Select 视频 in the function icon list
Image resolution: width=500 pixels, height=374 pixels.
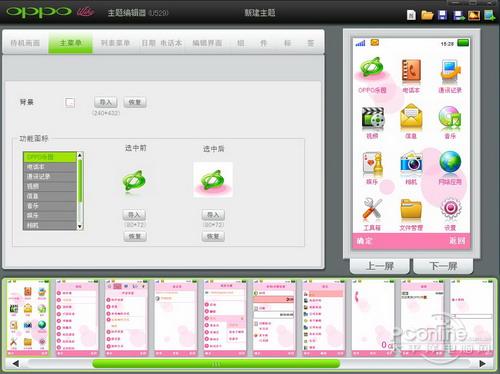pos(50,186)
